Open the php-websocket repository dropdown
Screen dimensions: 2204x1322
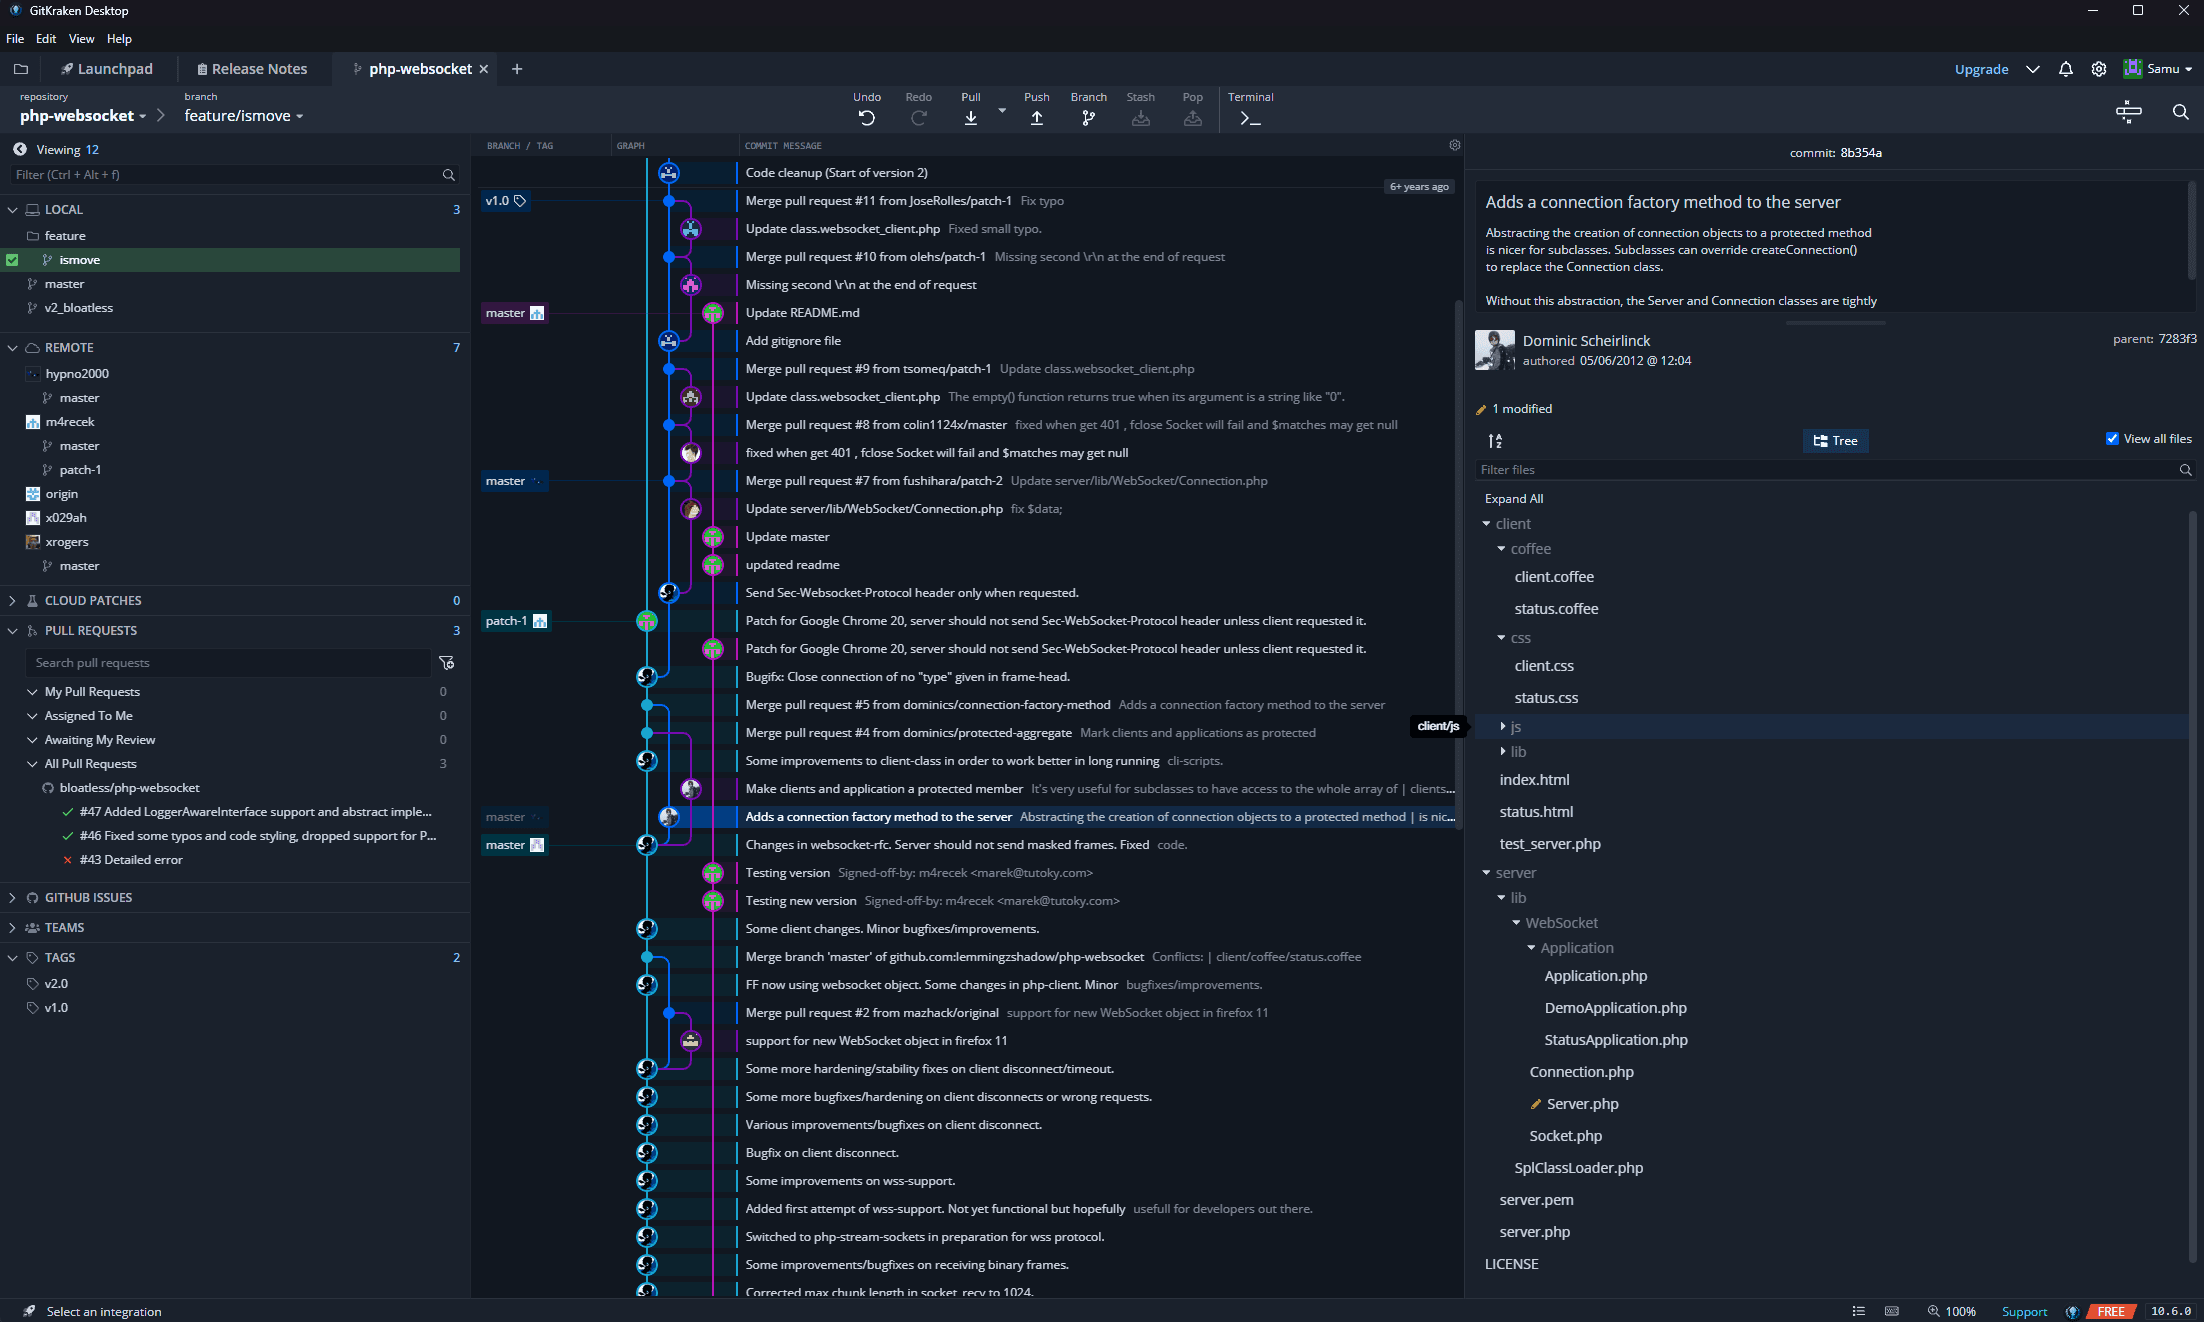point(83,116)
